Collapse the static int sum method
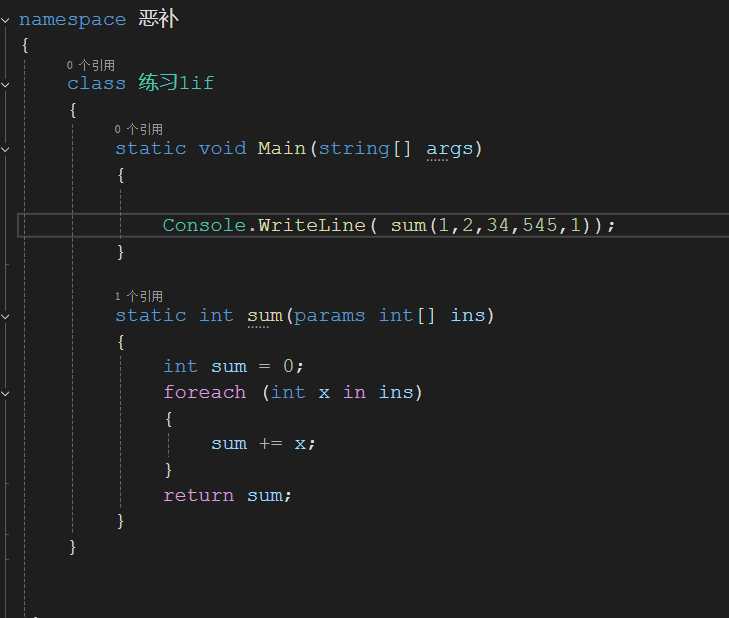The height and width of the screenshot is (618, 729). coord(5,316)
